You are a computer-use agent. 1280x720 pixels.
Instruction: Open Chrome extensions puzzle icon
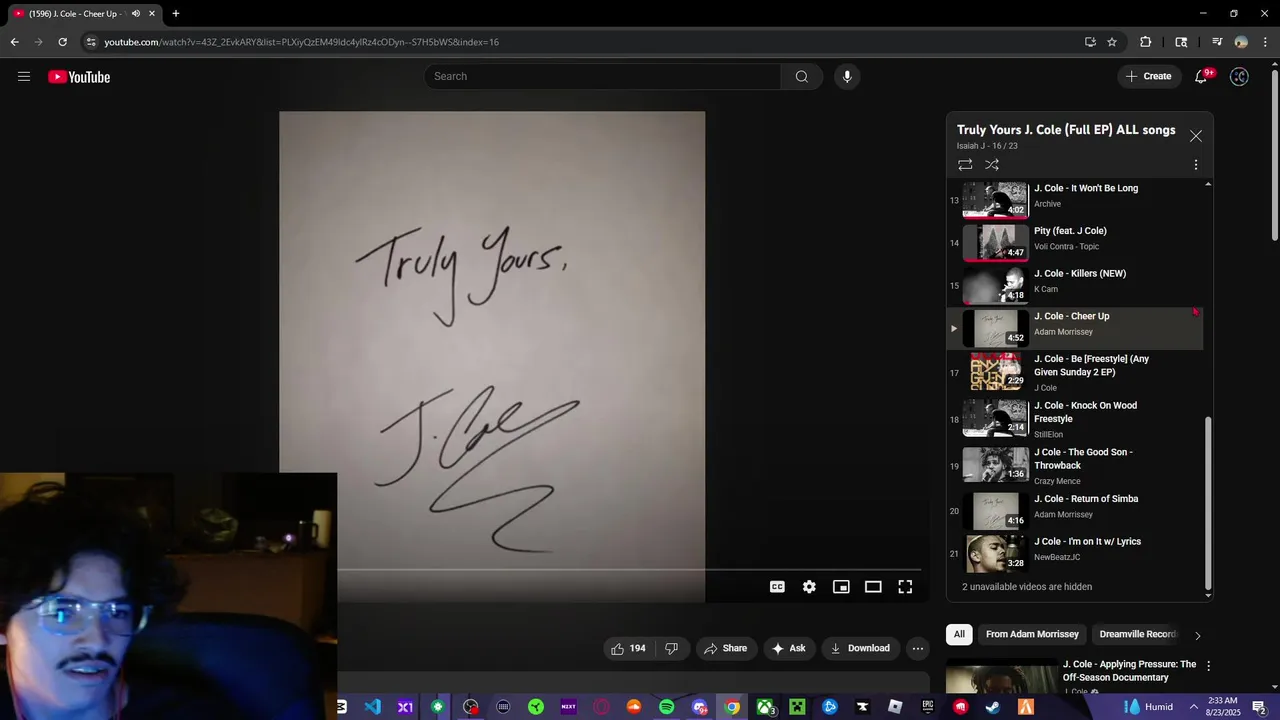[x=1146, y=42]
